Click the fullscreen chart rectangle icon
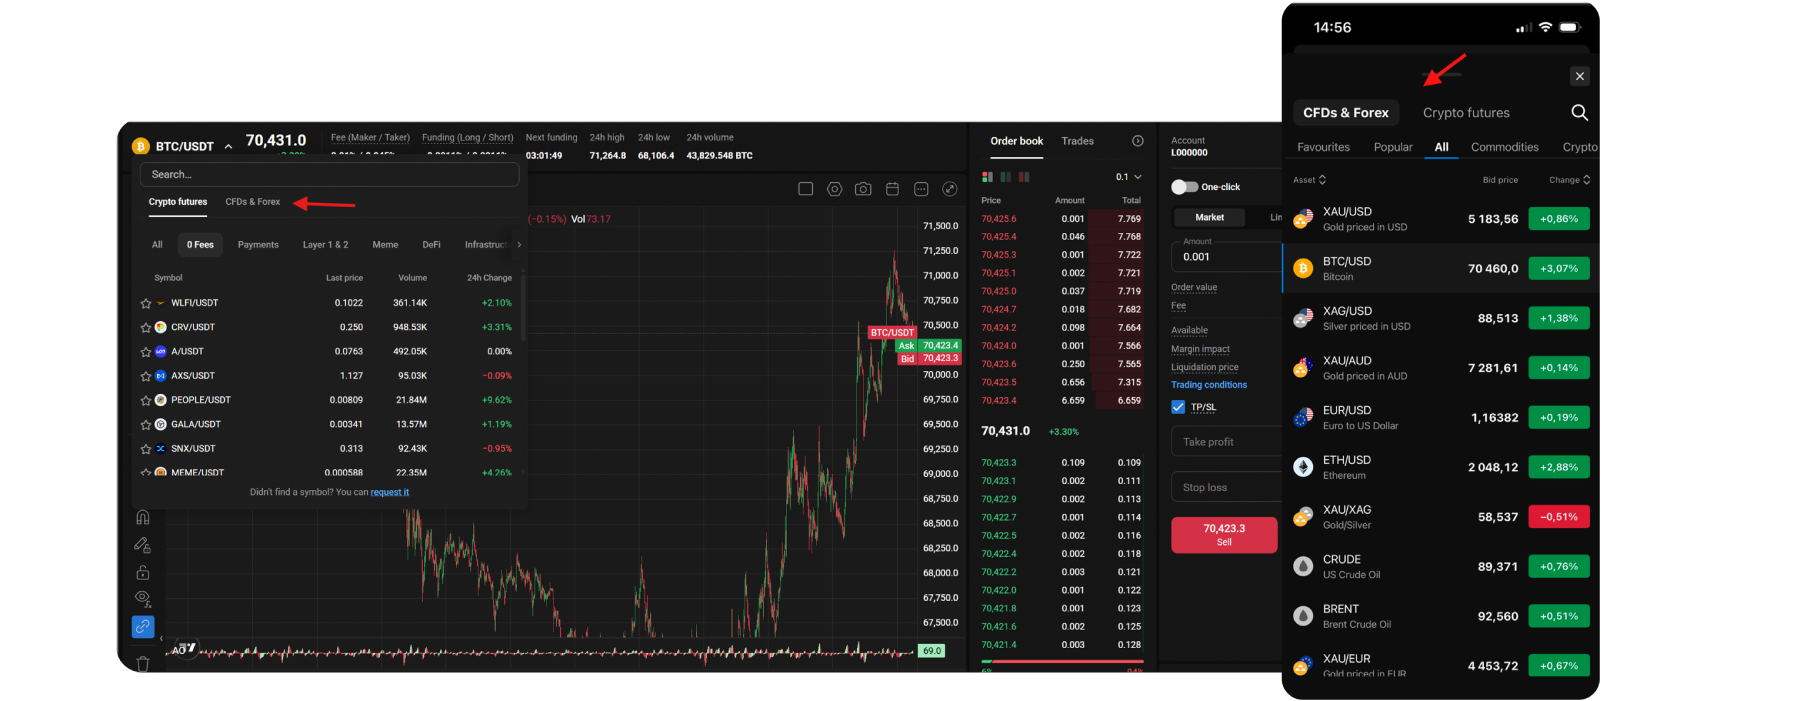Screen dimensions: 1800x701 [x=805, y=189]
